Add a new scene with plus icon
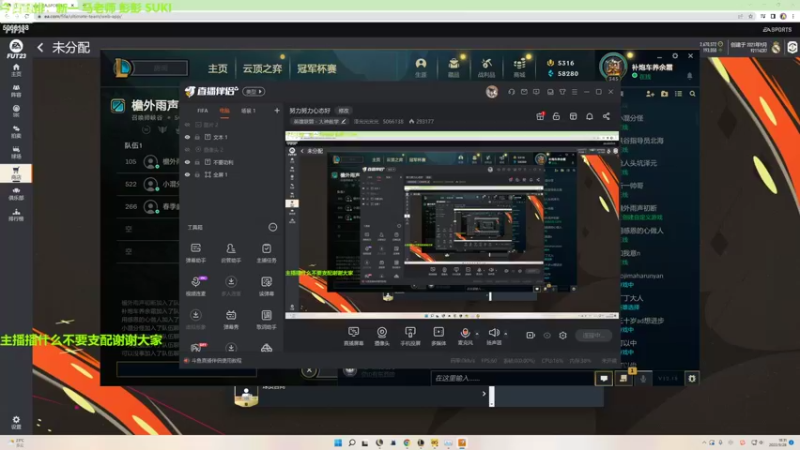800x450 pixels. coord(277,111)
